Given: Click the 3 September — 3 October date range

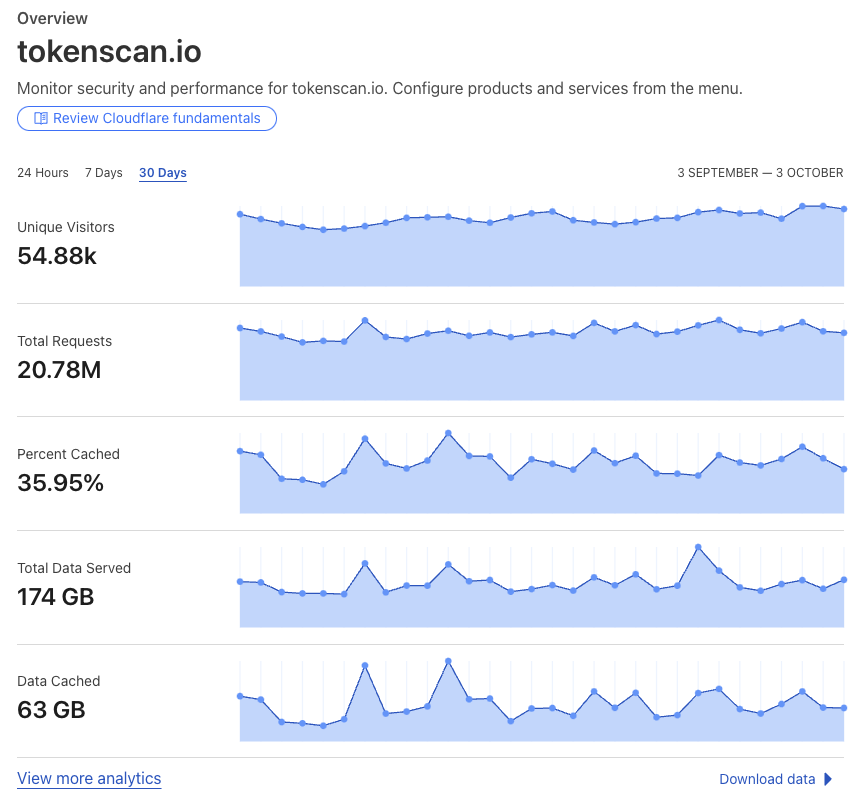Looking at the screenshot, I should pyautogui.click(x=760, y=173).
